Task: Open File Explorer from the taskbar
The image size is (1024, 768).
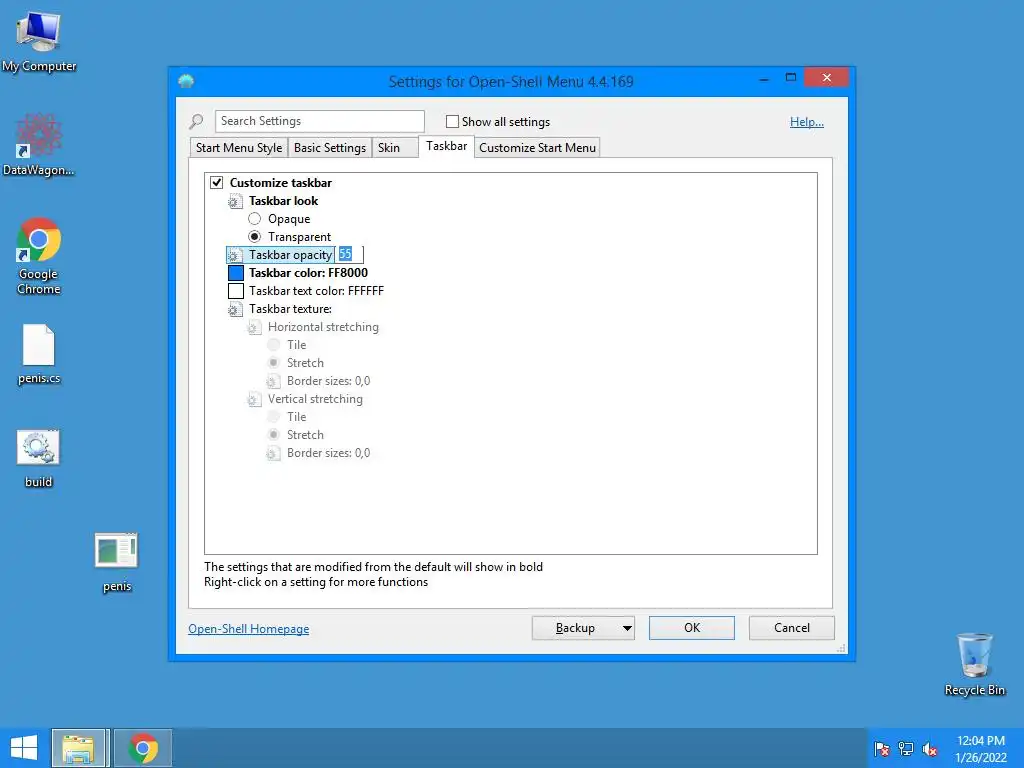Action: click(78, 748)
